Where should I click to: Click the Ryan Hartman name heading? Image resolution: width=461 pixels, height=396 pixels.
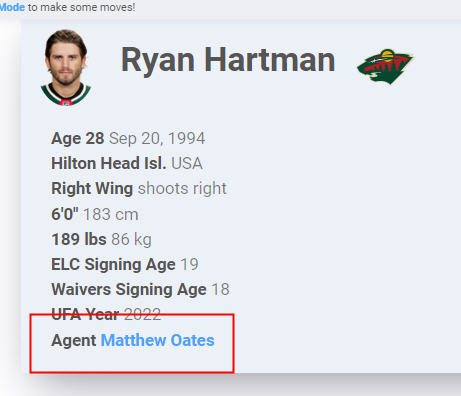(228, 60)
